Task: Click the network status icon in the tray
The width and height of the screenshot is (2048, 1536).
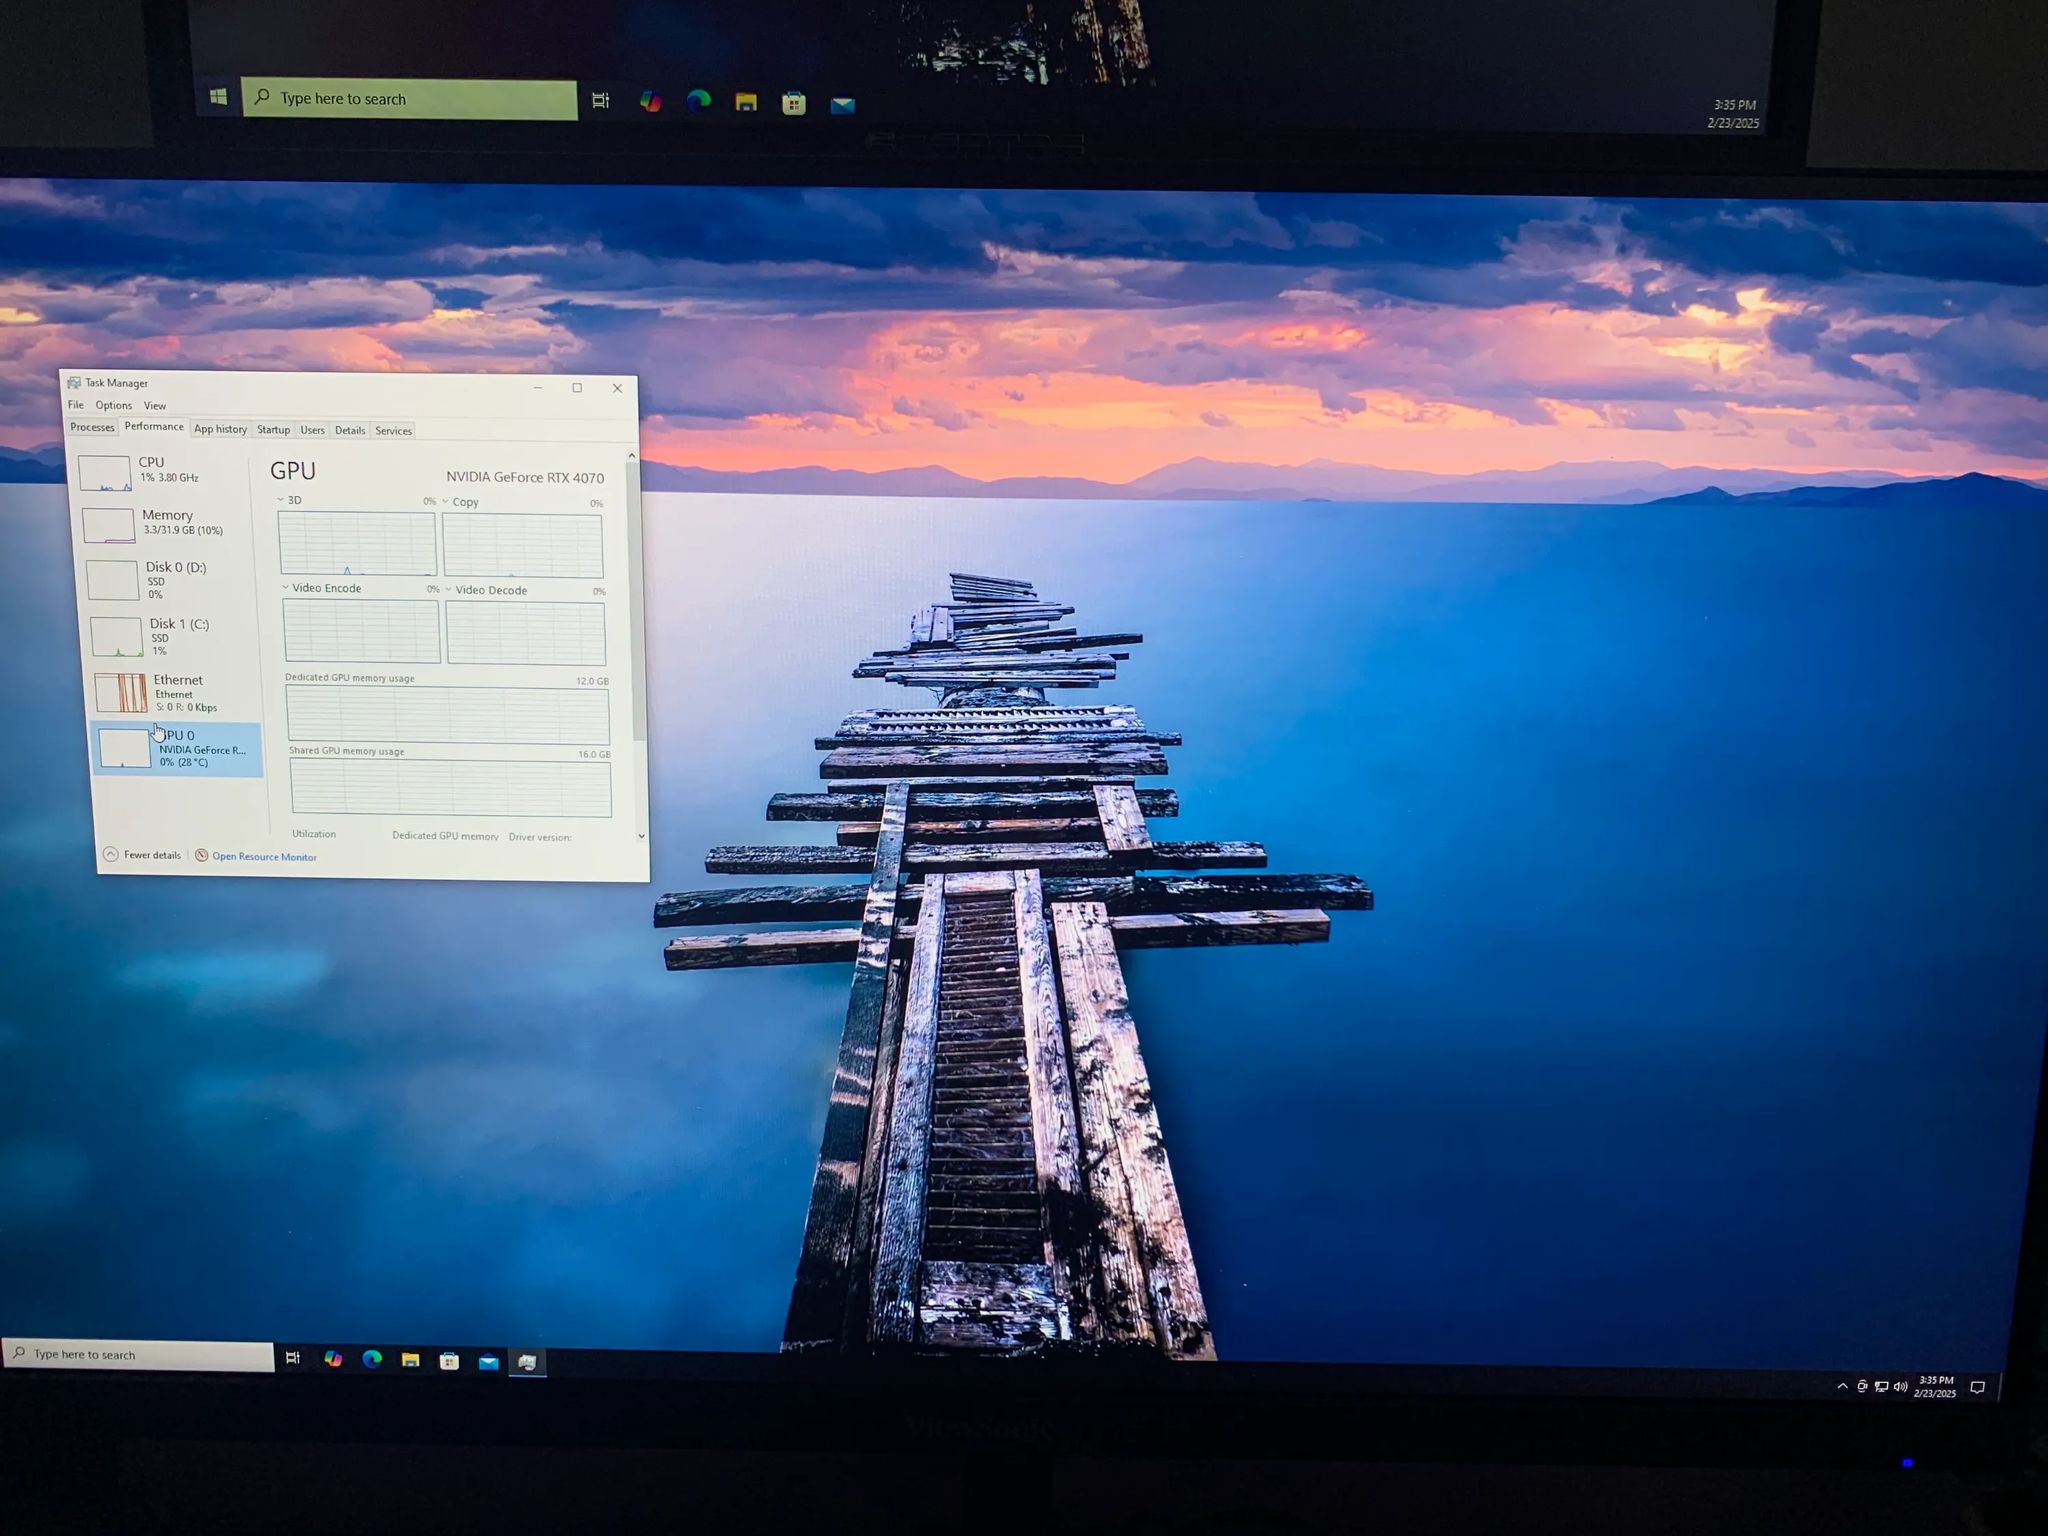Action: (1881, 1387)
